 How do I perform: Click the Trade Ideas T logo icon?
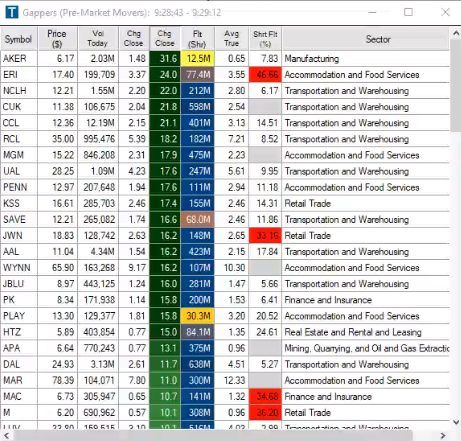pyautogui.click(x=12, y=12)
